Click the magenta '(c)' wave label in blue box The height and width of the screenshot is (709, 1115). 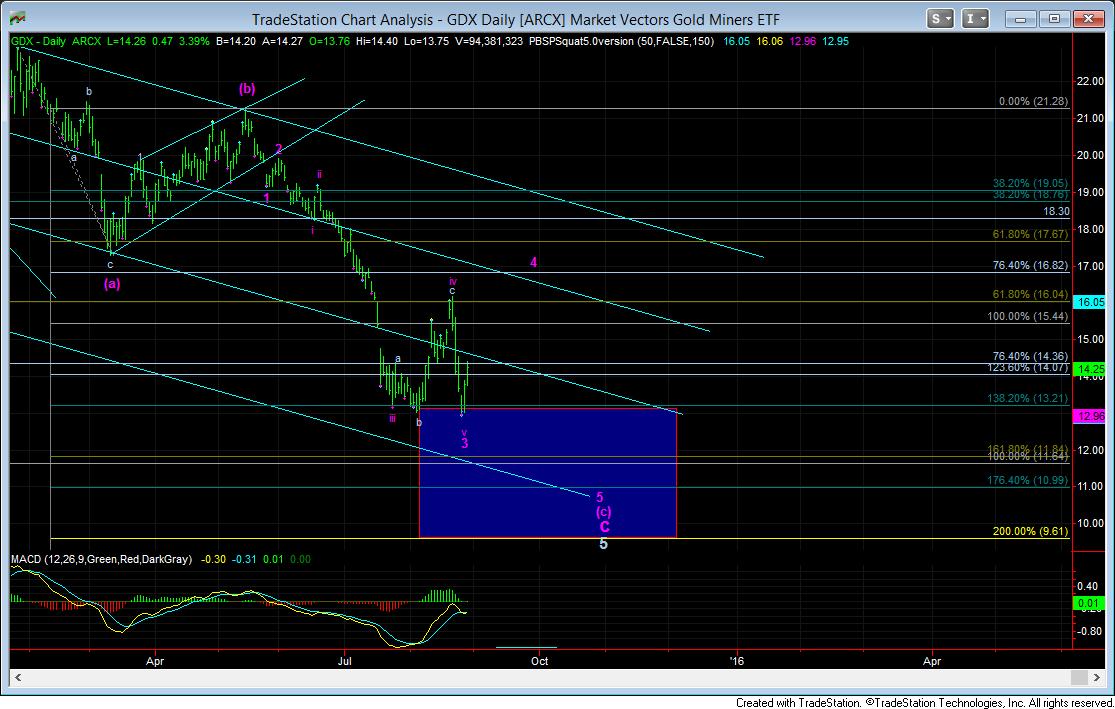pyautogui.click(x=603, y=512)
